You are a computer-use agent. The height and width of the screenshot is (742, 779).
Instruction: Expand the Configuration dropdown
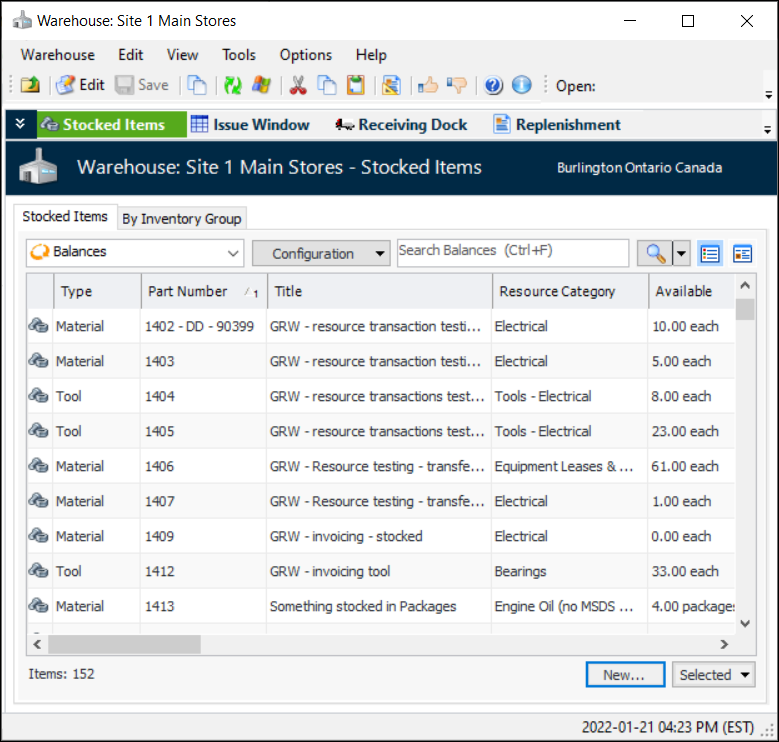pyautogui.click(x=320, y=253)
